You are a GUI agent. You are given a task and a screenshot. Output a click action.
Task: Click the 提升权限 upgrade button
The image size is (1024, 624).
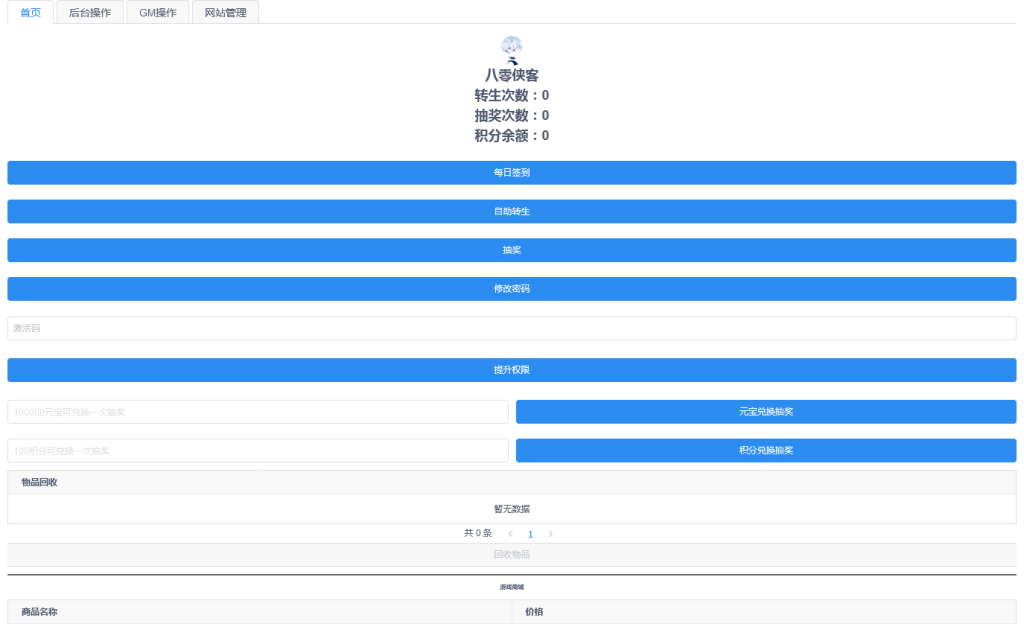coord(511,369)
